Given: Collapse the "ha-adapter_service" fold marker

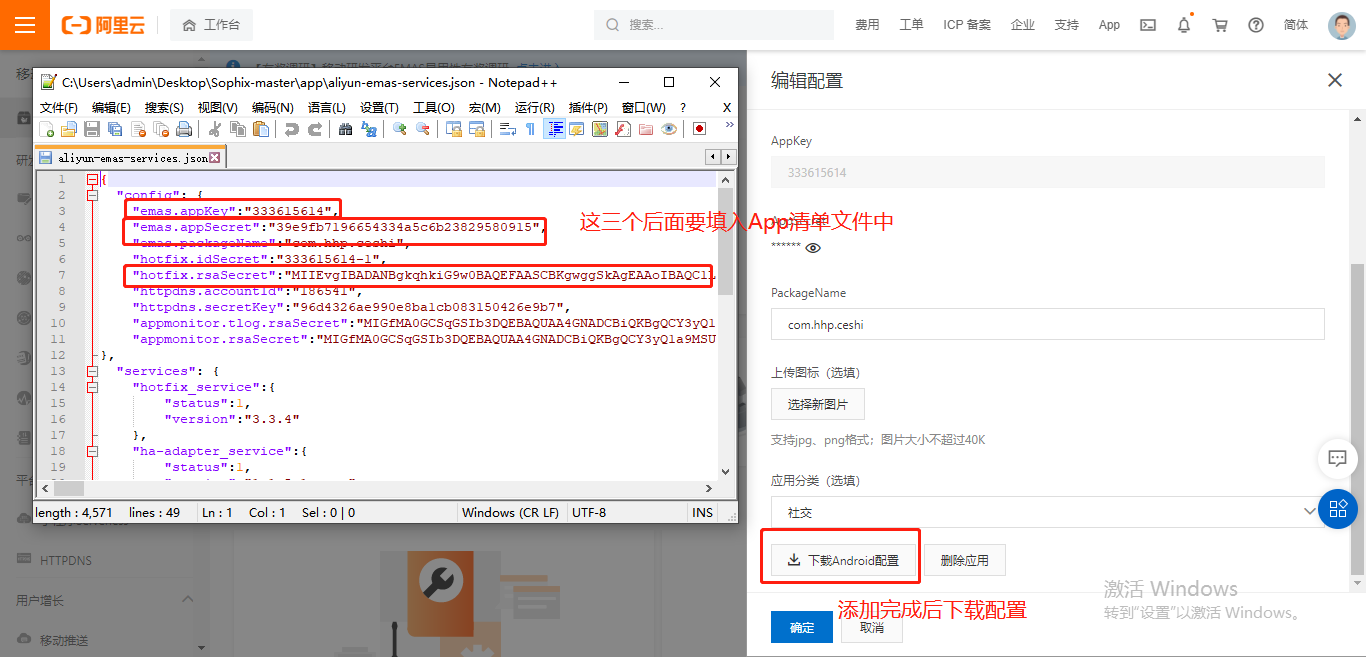Looking at the screenshot, I should point(92,451).
